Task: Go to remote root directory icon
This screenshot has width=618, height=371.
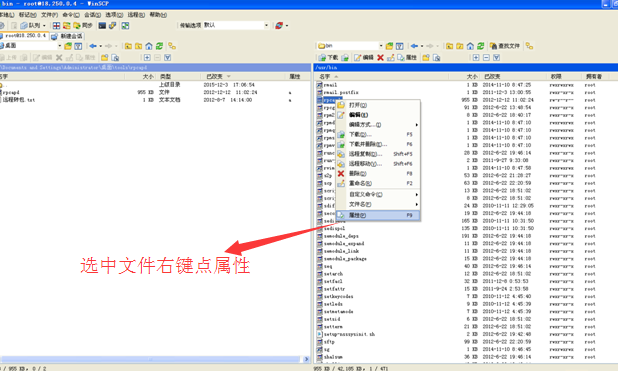Action: point(460,46)
